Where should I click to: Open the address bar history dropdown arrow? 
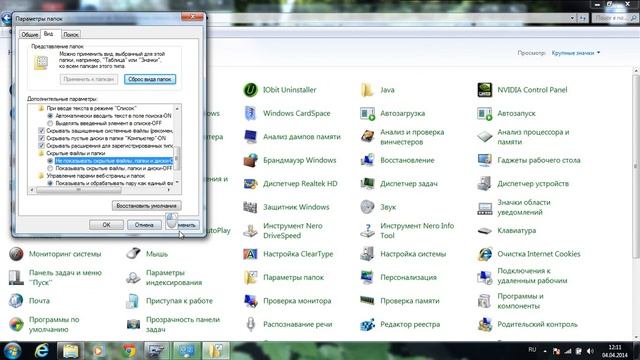point(572,18)
